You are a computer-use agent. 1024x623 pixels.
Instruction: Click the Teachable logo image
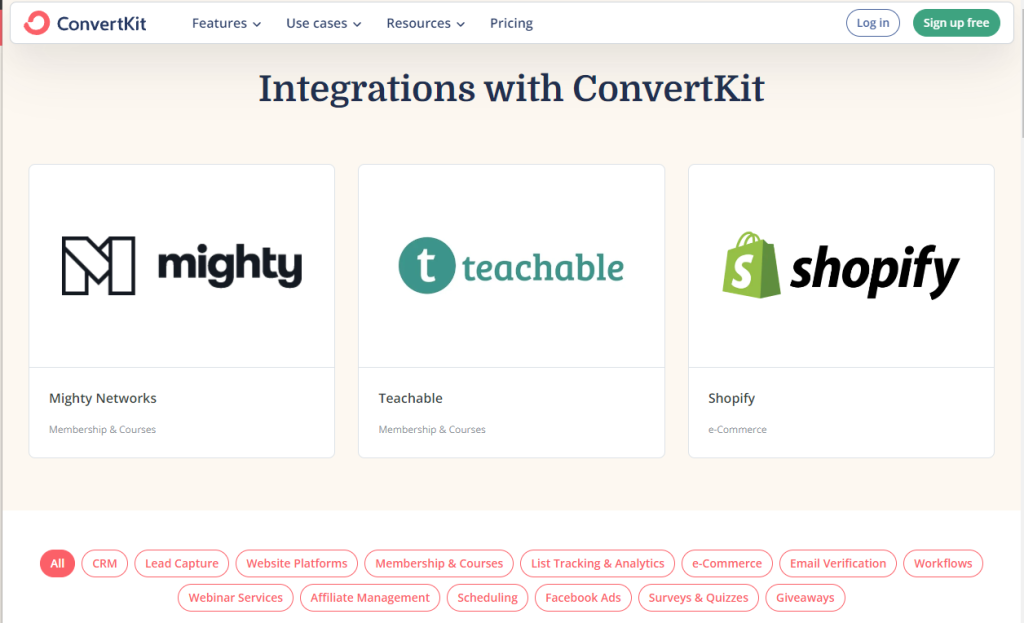(x=511, y=266)
